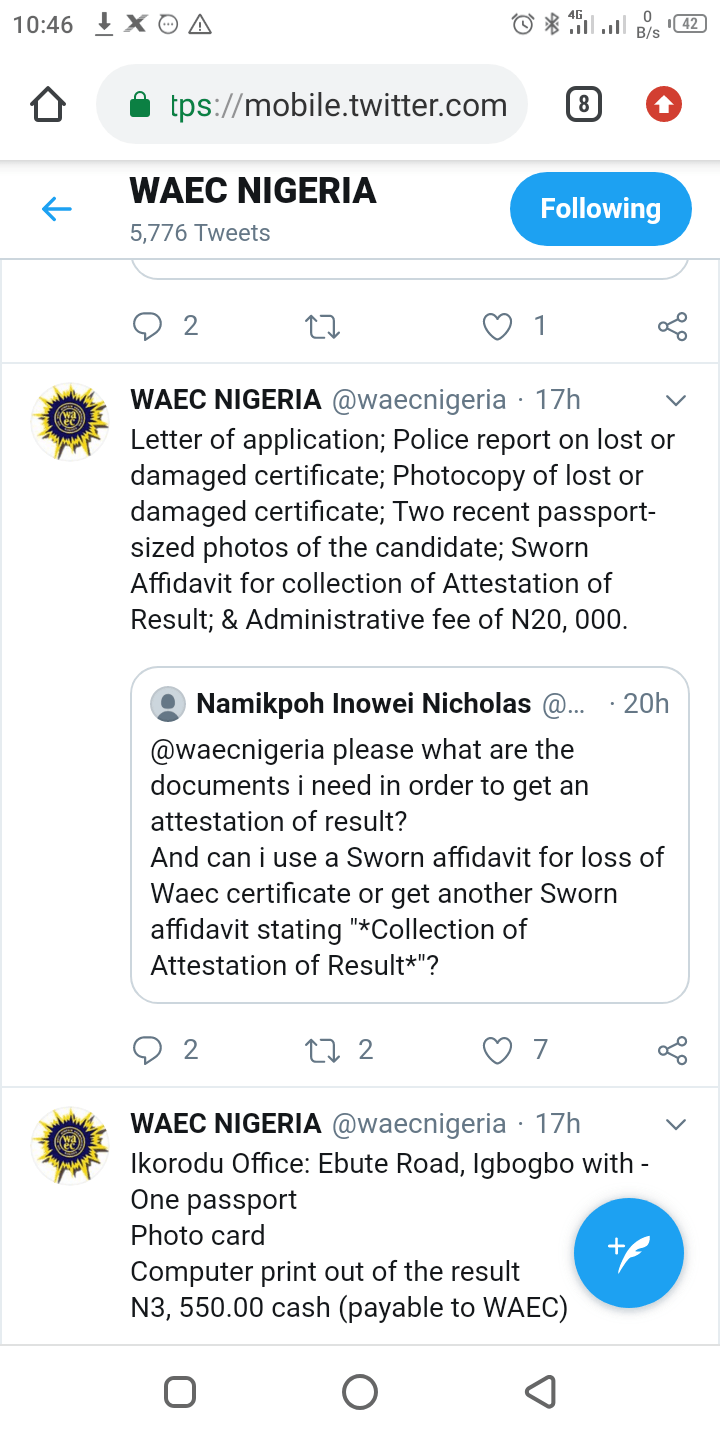Expand options chevron on Ikorodu Office tweet

point(676,1125)
